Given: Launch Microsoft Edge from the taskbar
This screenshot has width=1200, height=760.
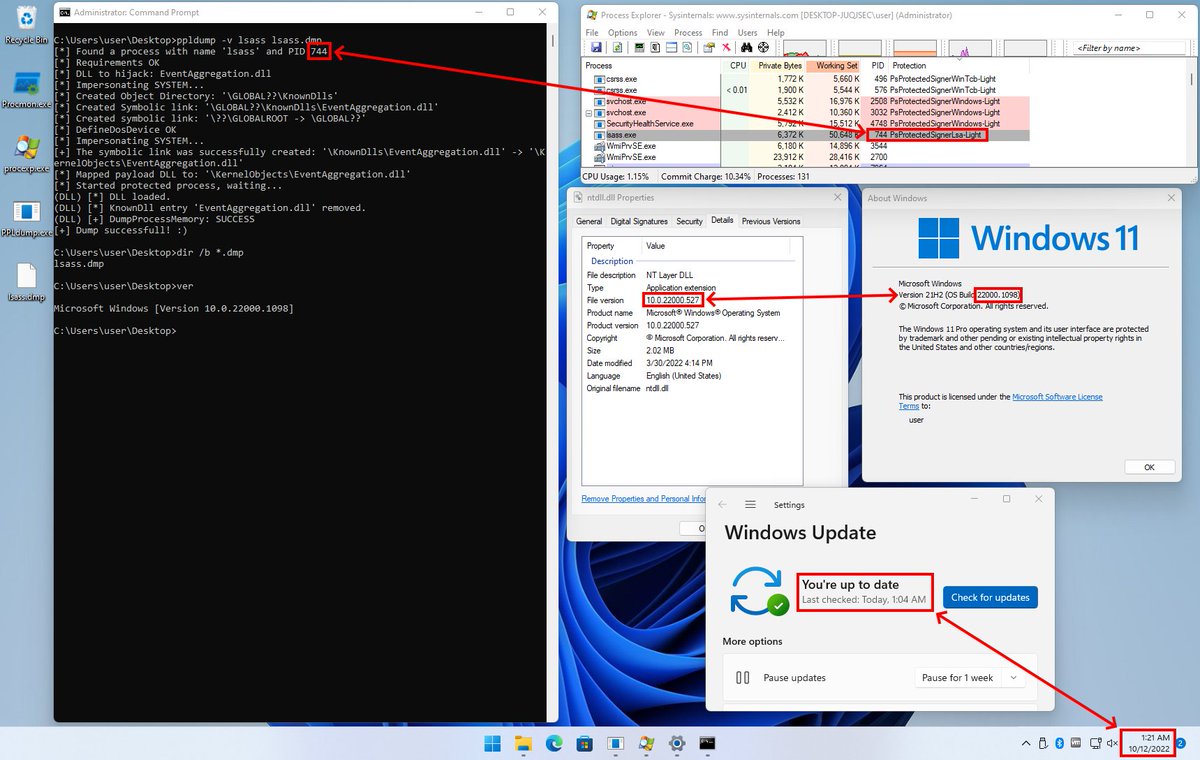Looking at the screenshot, I should click(x=554, y=743).
